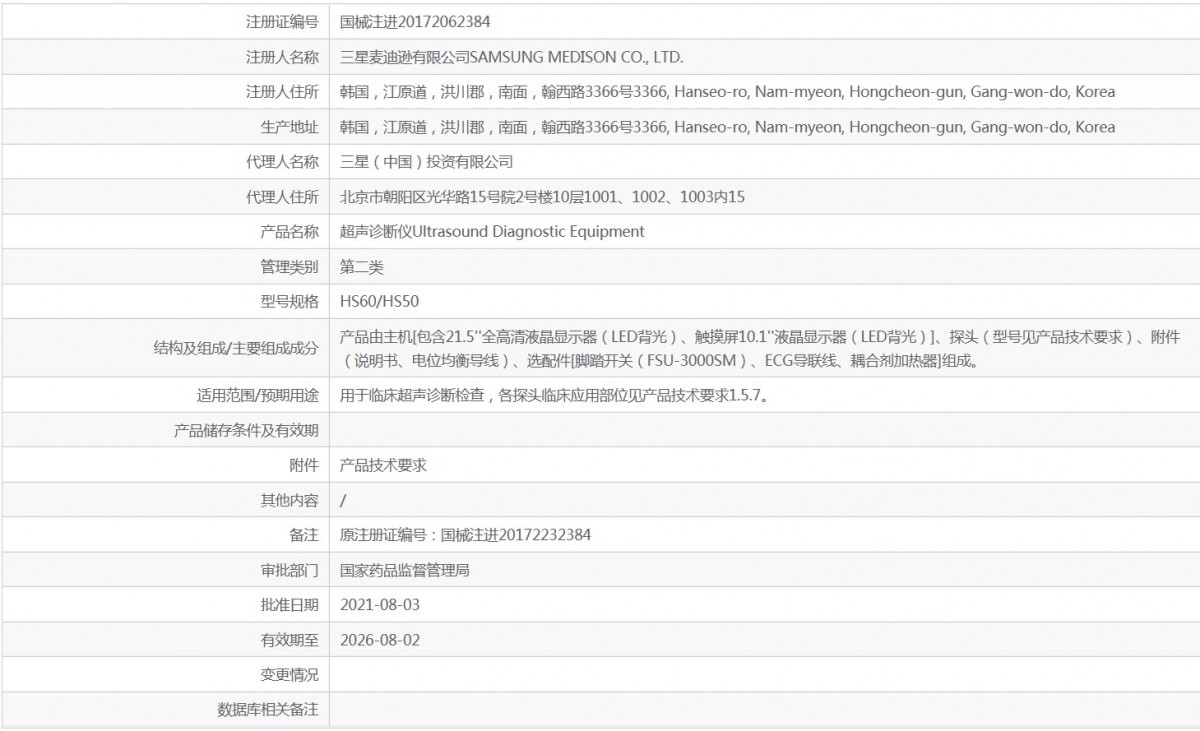Click the 有效期至 label
Viewport: 1200px width, 731px height.
[289, 640]
